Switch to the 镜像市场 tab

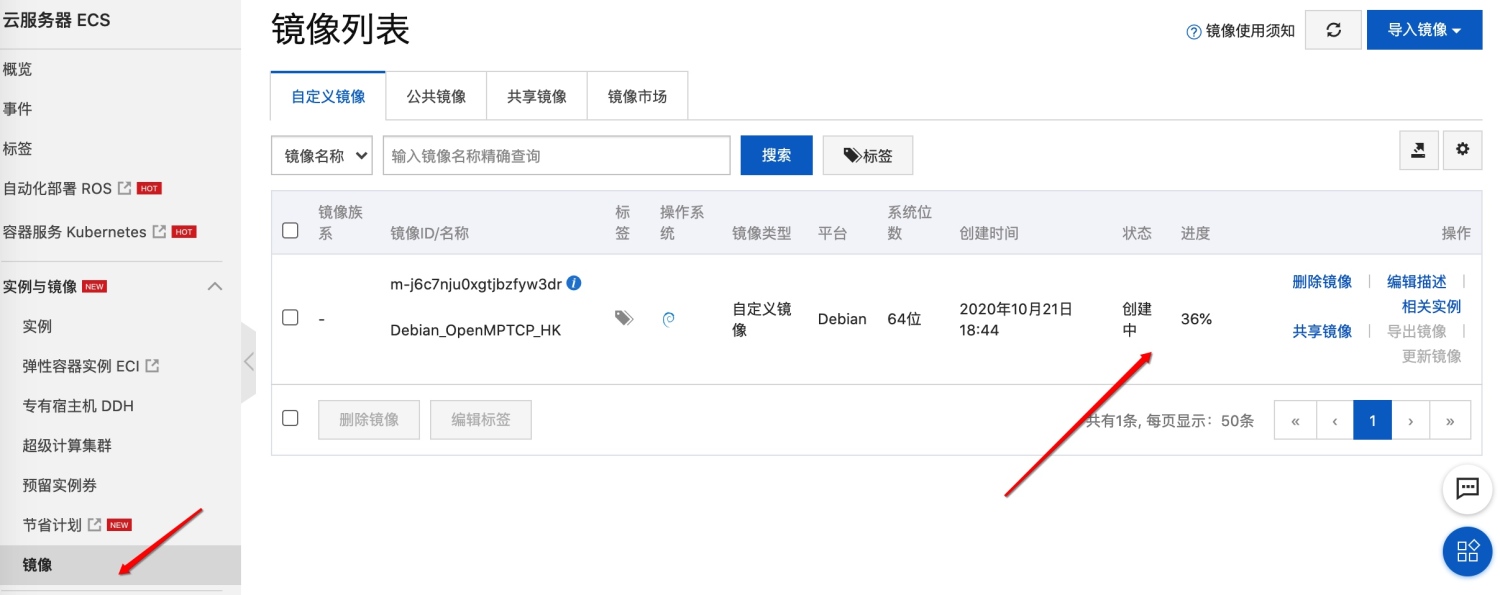pyautogui.click(x=637, y=96)
